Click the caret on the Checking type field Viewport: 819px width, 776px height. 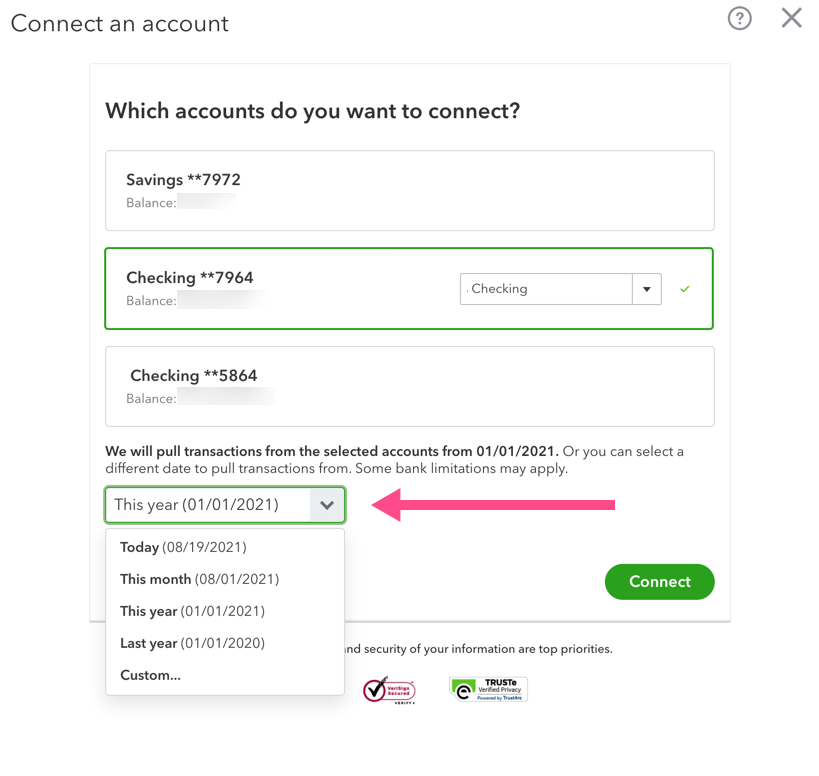647,289
